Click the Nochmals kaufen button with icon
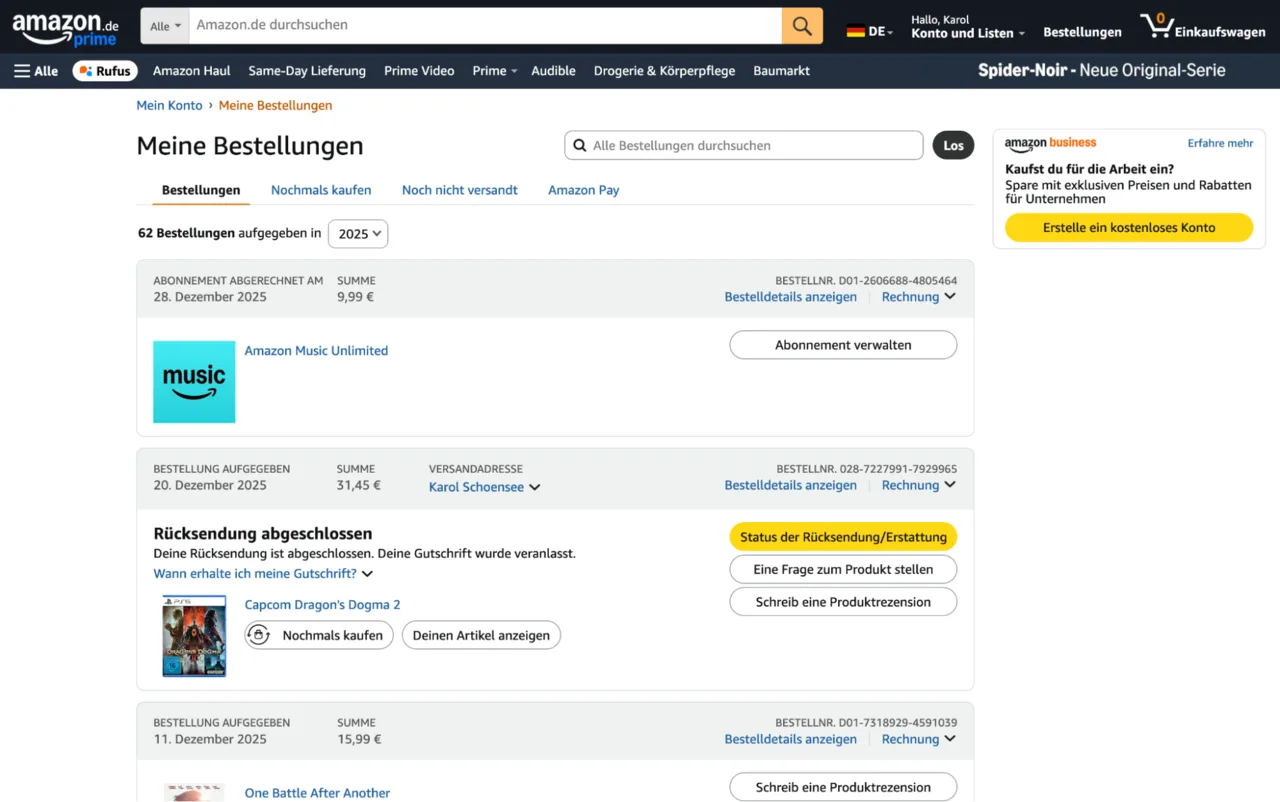This screenshot has height=802, width=1280. click(319, 635)
